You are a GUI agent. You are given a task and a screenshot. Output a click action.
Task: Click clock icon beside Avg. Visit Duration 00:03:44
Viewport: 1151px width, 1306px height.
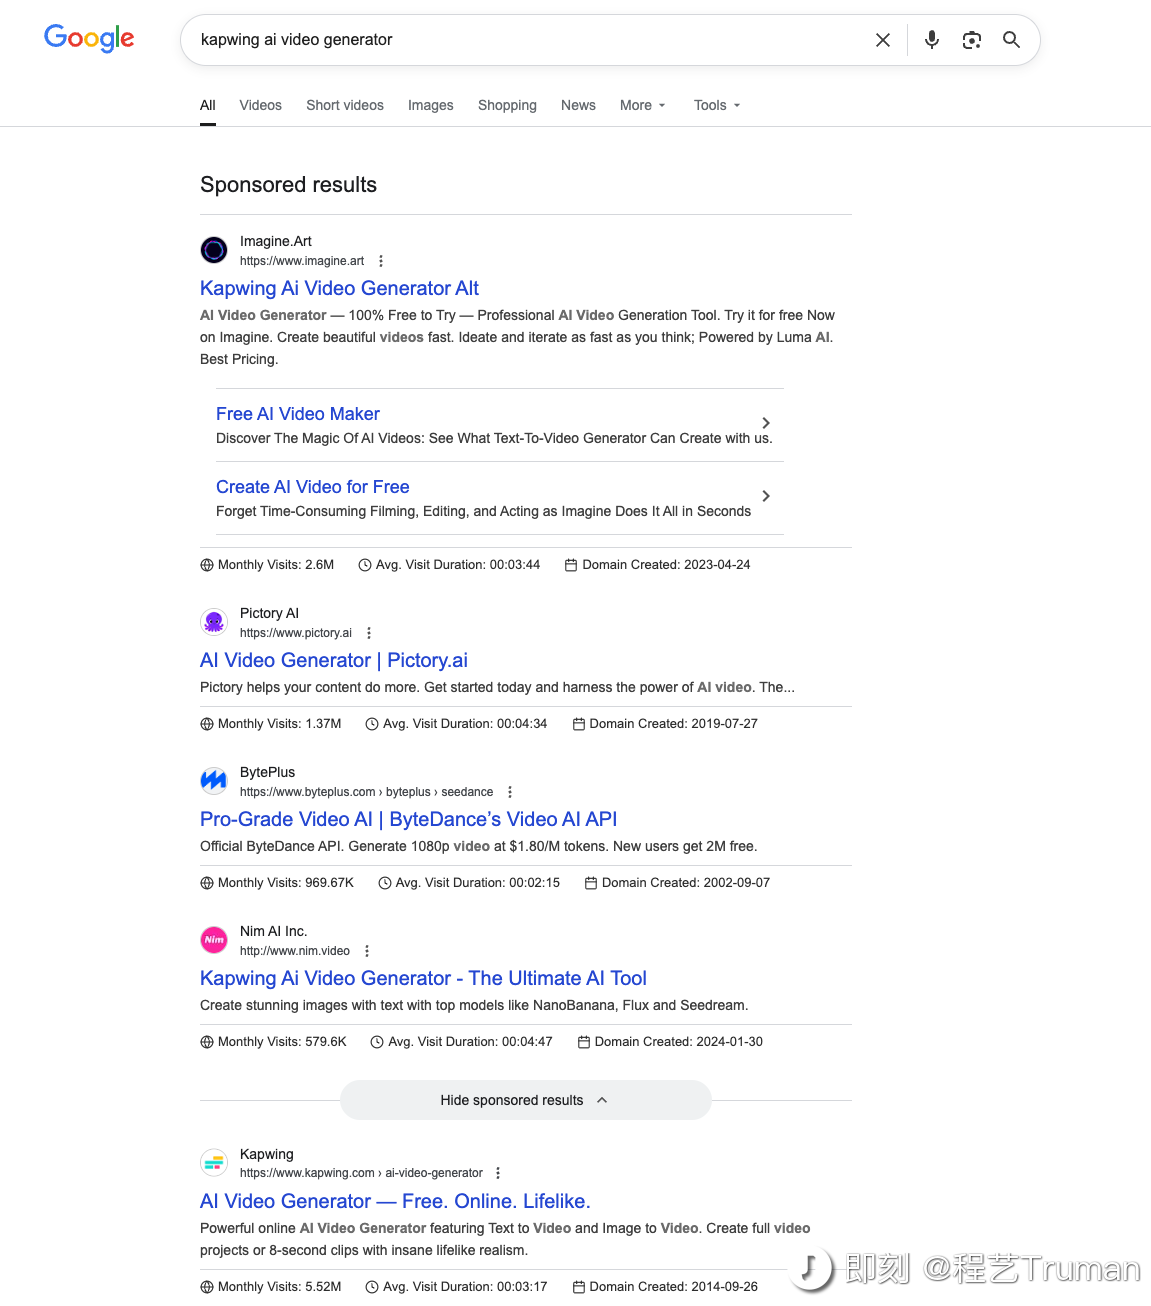pos(365,565)
